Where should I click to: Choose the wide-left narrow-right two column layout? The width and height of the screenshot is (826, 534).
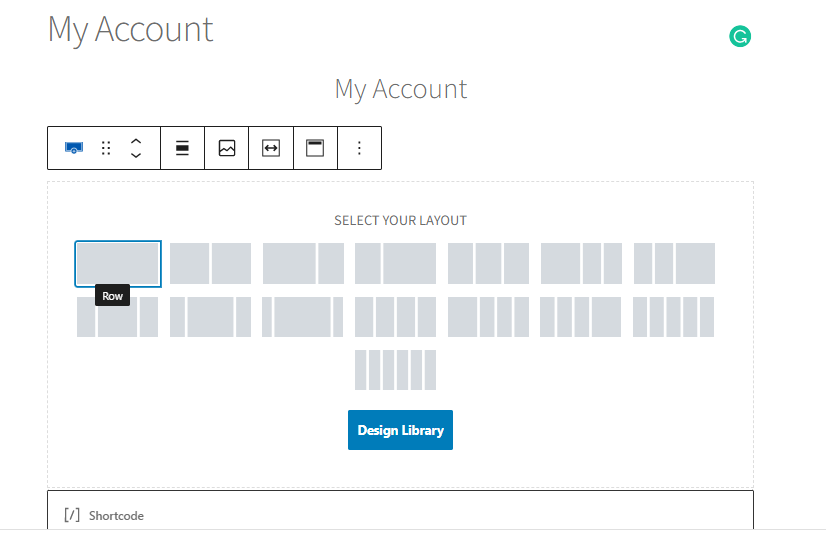[303, 263]
